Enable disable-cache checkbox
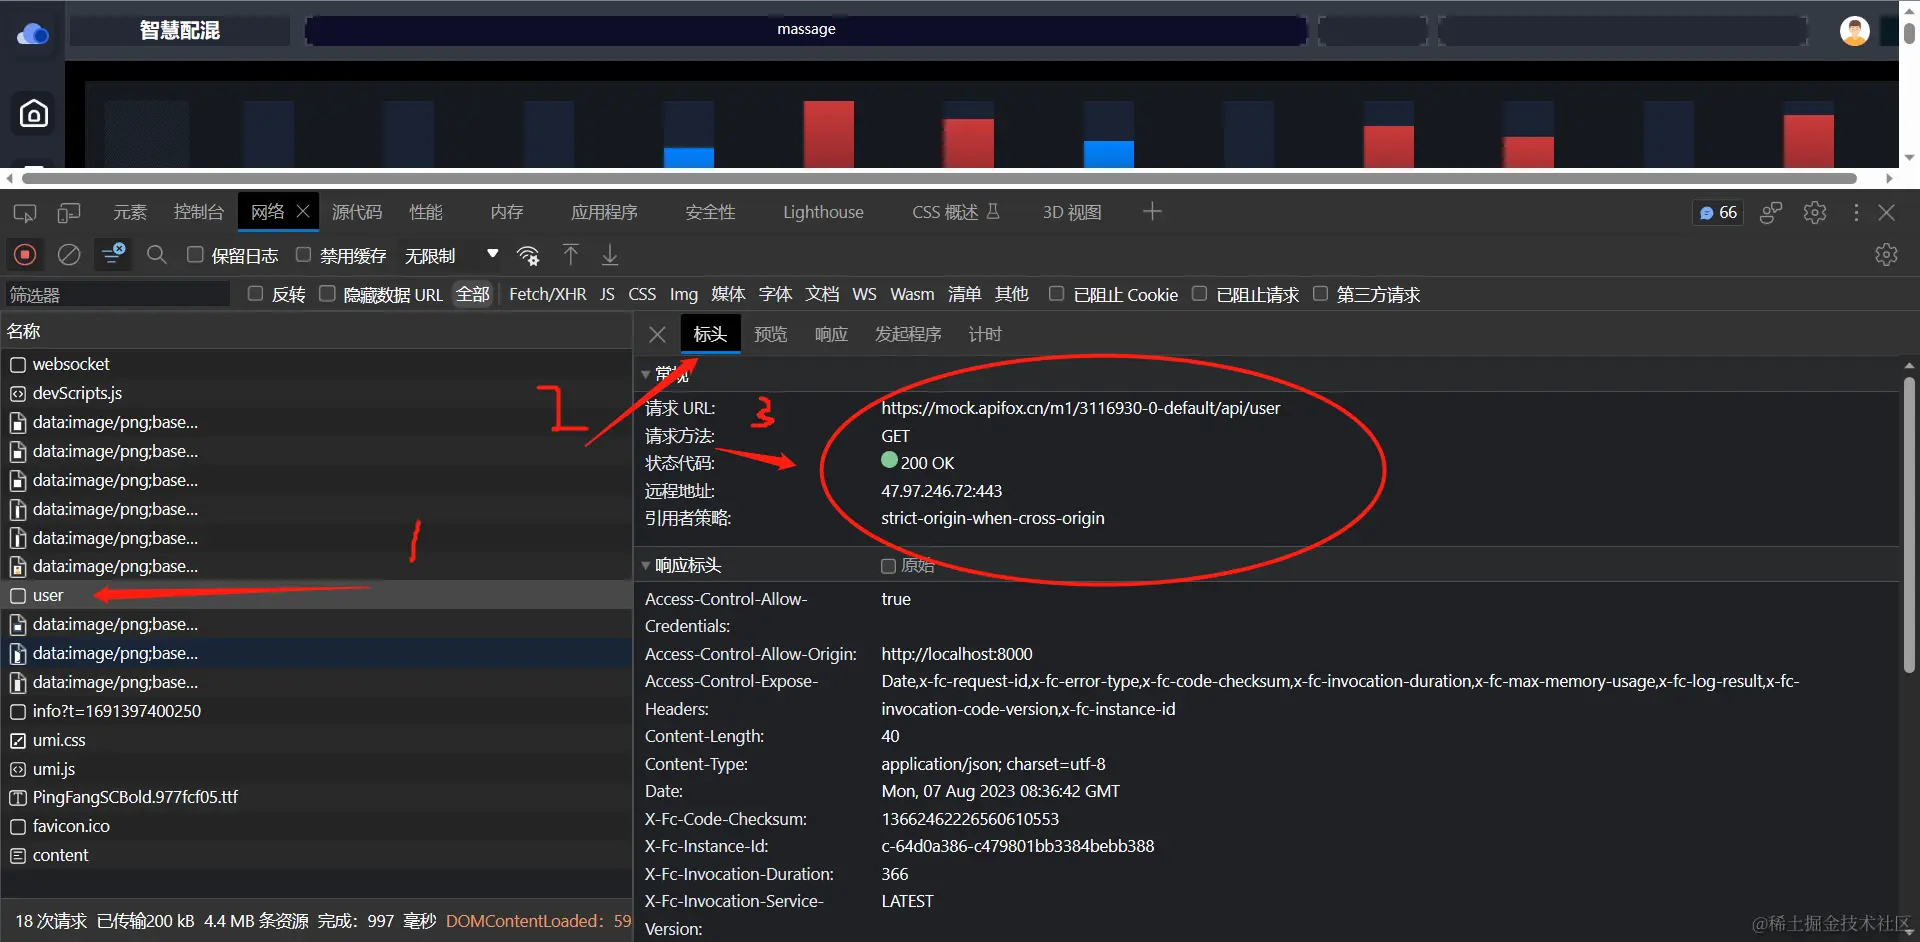The image size is (1920, 942). coord(303,255)
